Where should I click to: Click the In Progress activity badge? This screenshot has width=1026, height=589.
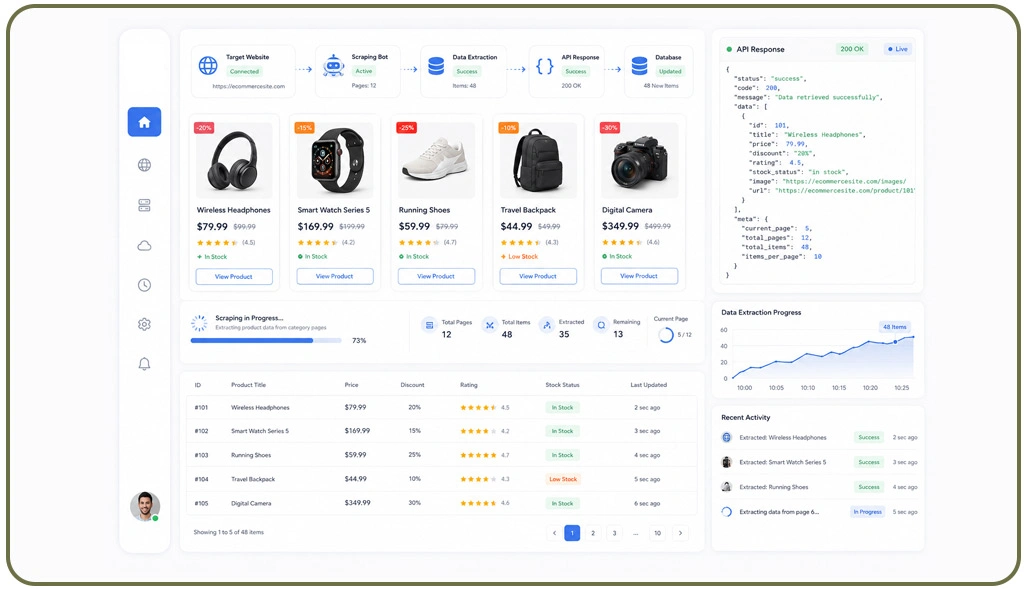tap(868, 512)
